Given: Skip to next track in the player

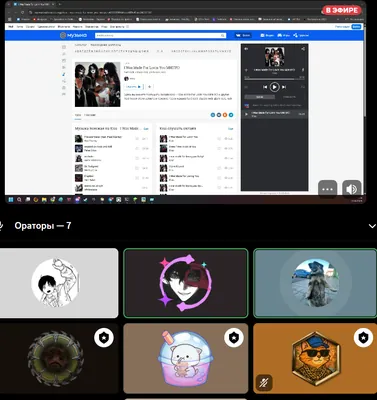Looking at the screenshot, I should 284,87.
